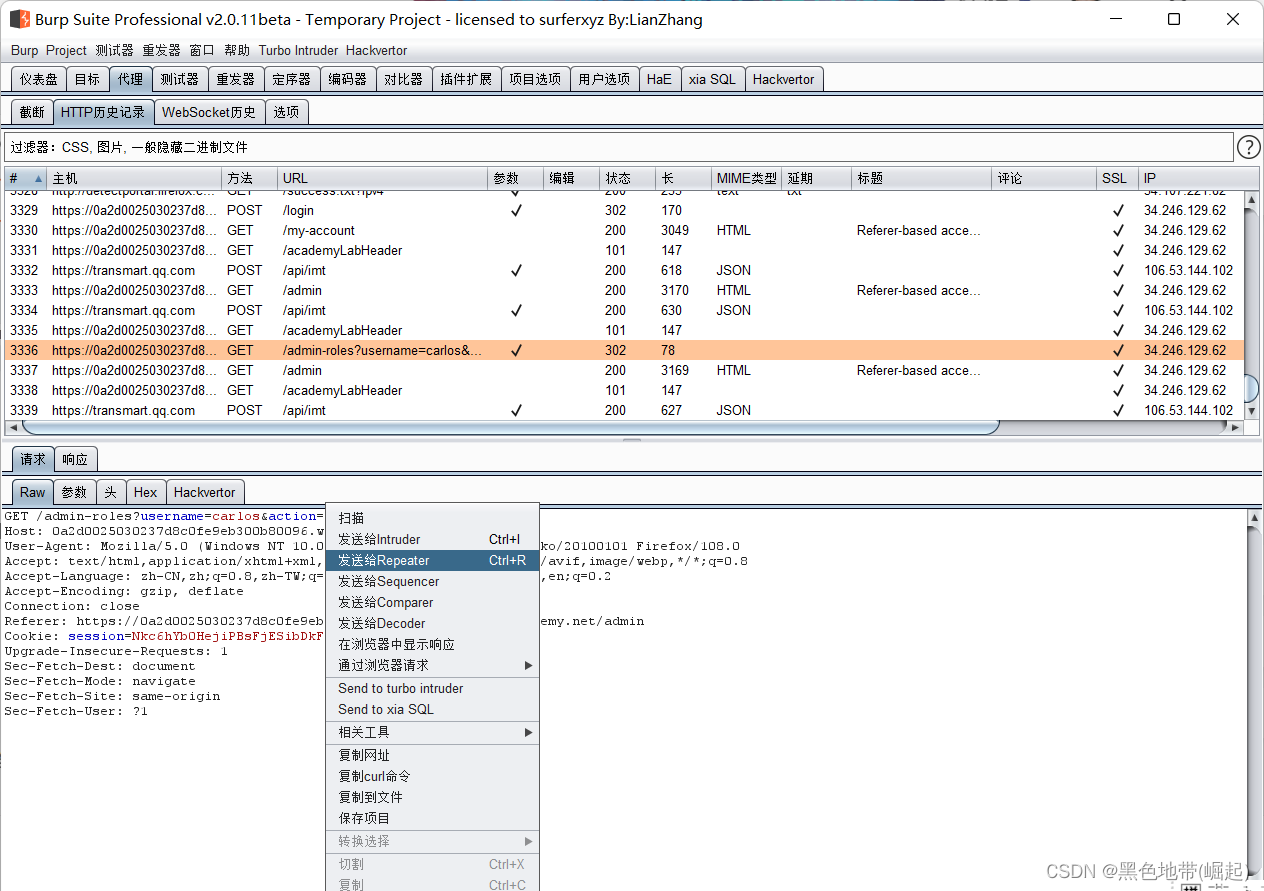Open the WebSocket历史 tab
The width and height of the screenshot is (1264, 891).
tap(209, 112)
